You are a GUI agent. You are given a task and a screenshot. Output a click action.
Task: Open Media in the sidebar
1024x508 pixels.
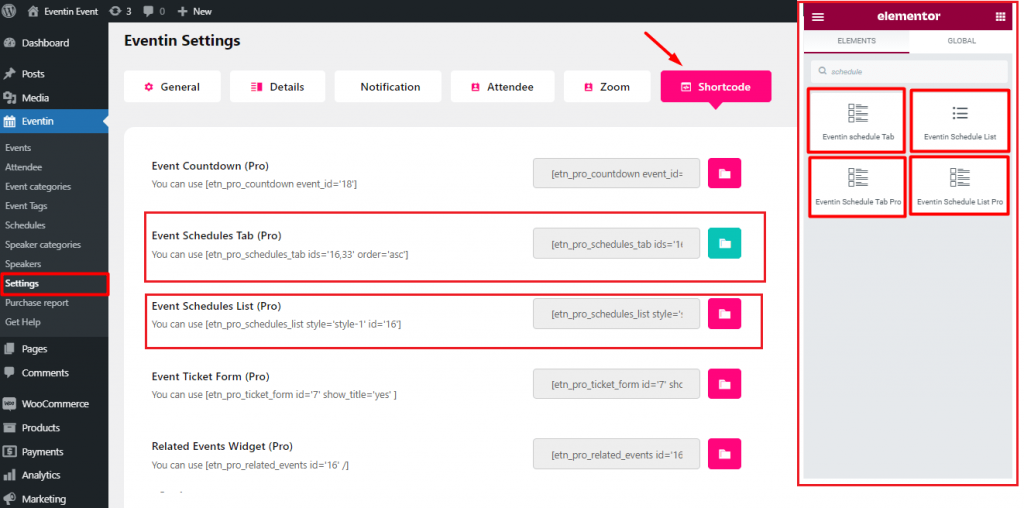[54, 98]
